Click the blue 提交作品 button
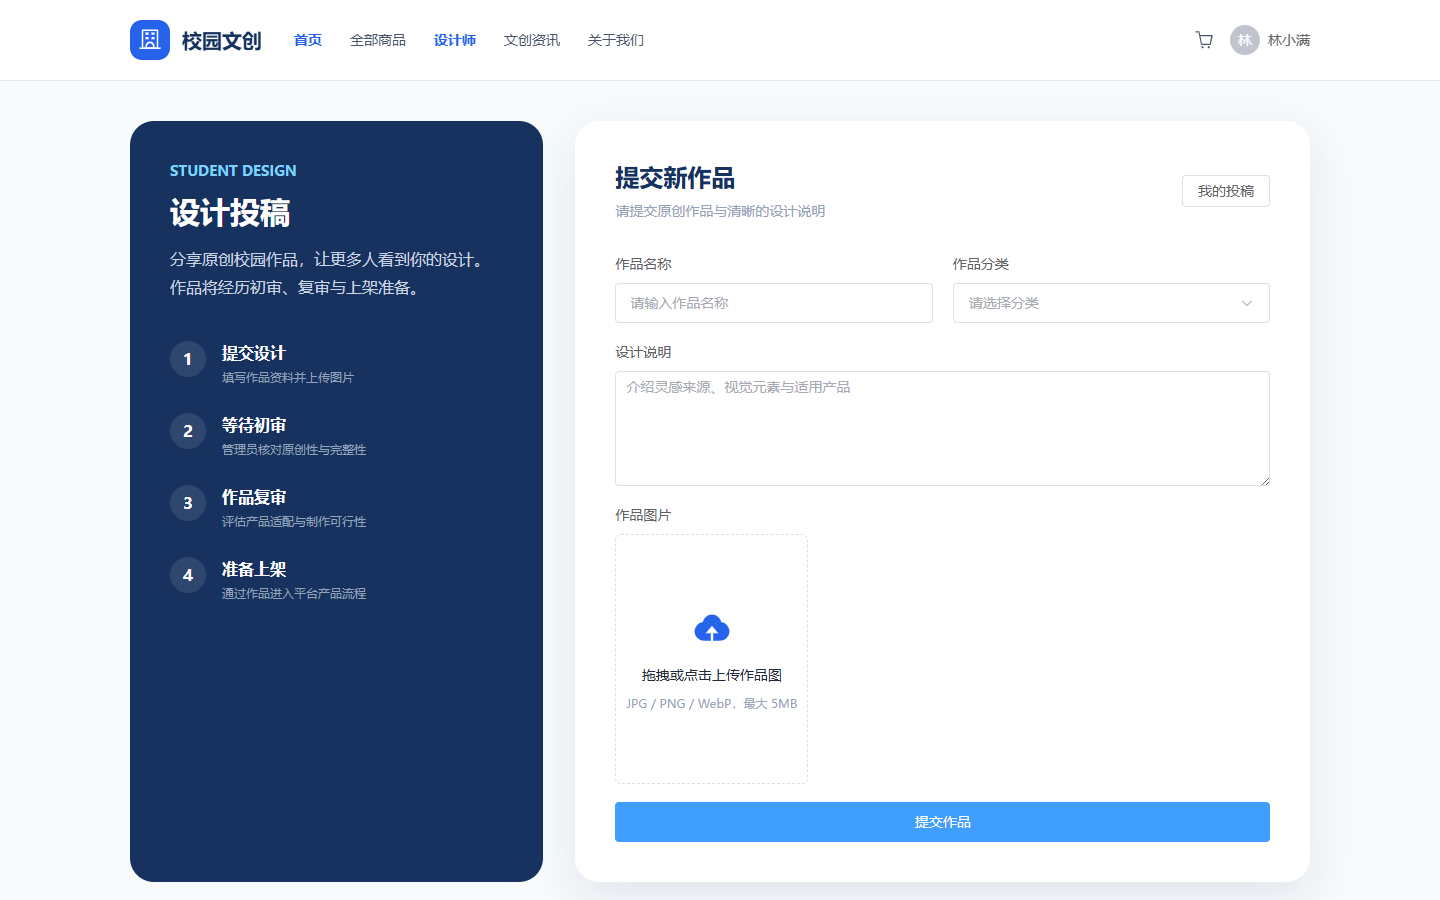1440x900 pixels. tap(942, 822)
